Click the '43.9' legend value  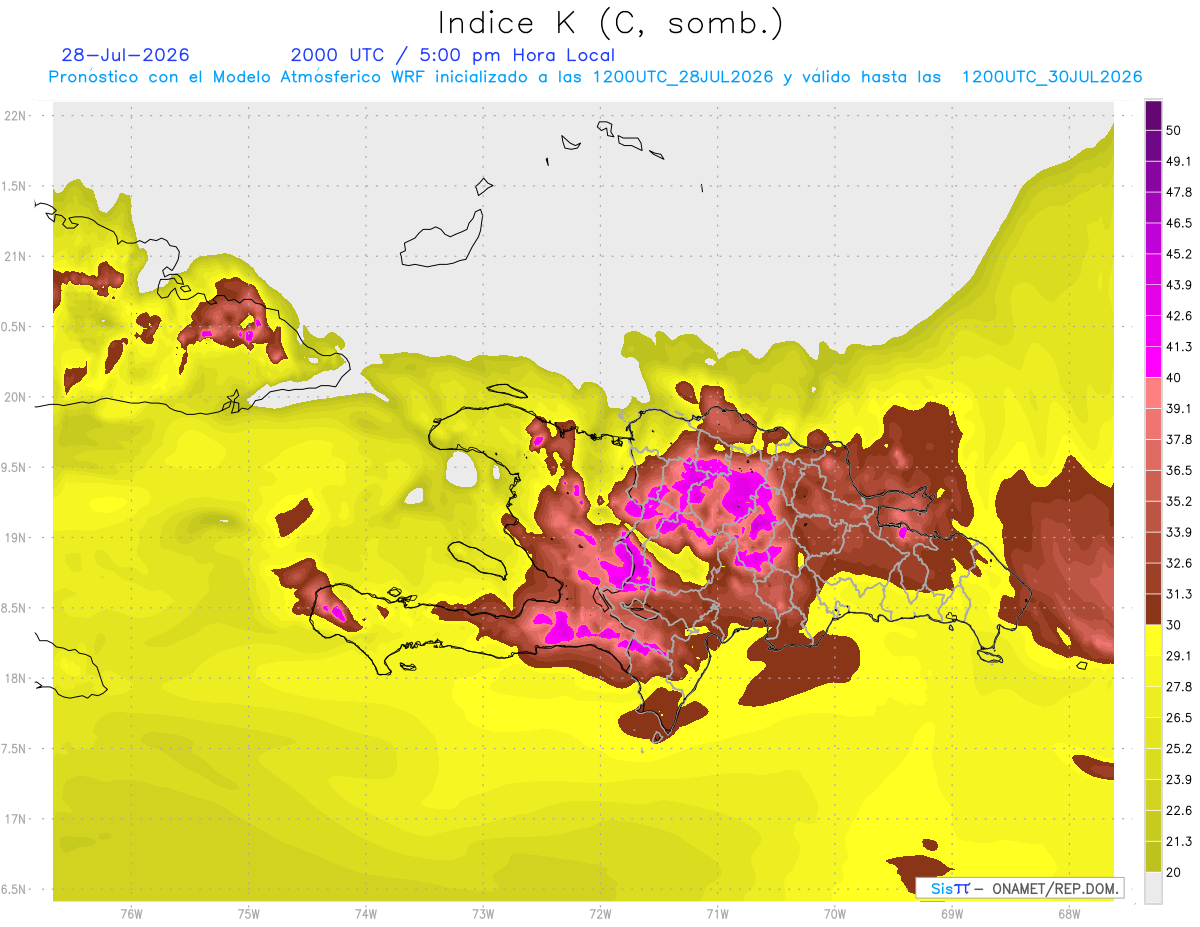click(1179, 285)
